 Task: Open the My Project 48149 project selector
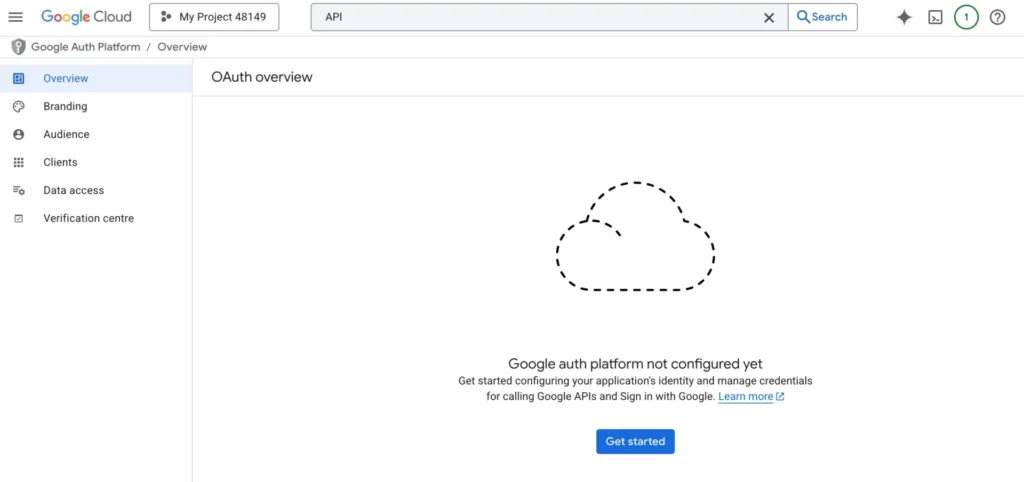coord(214,17)
